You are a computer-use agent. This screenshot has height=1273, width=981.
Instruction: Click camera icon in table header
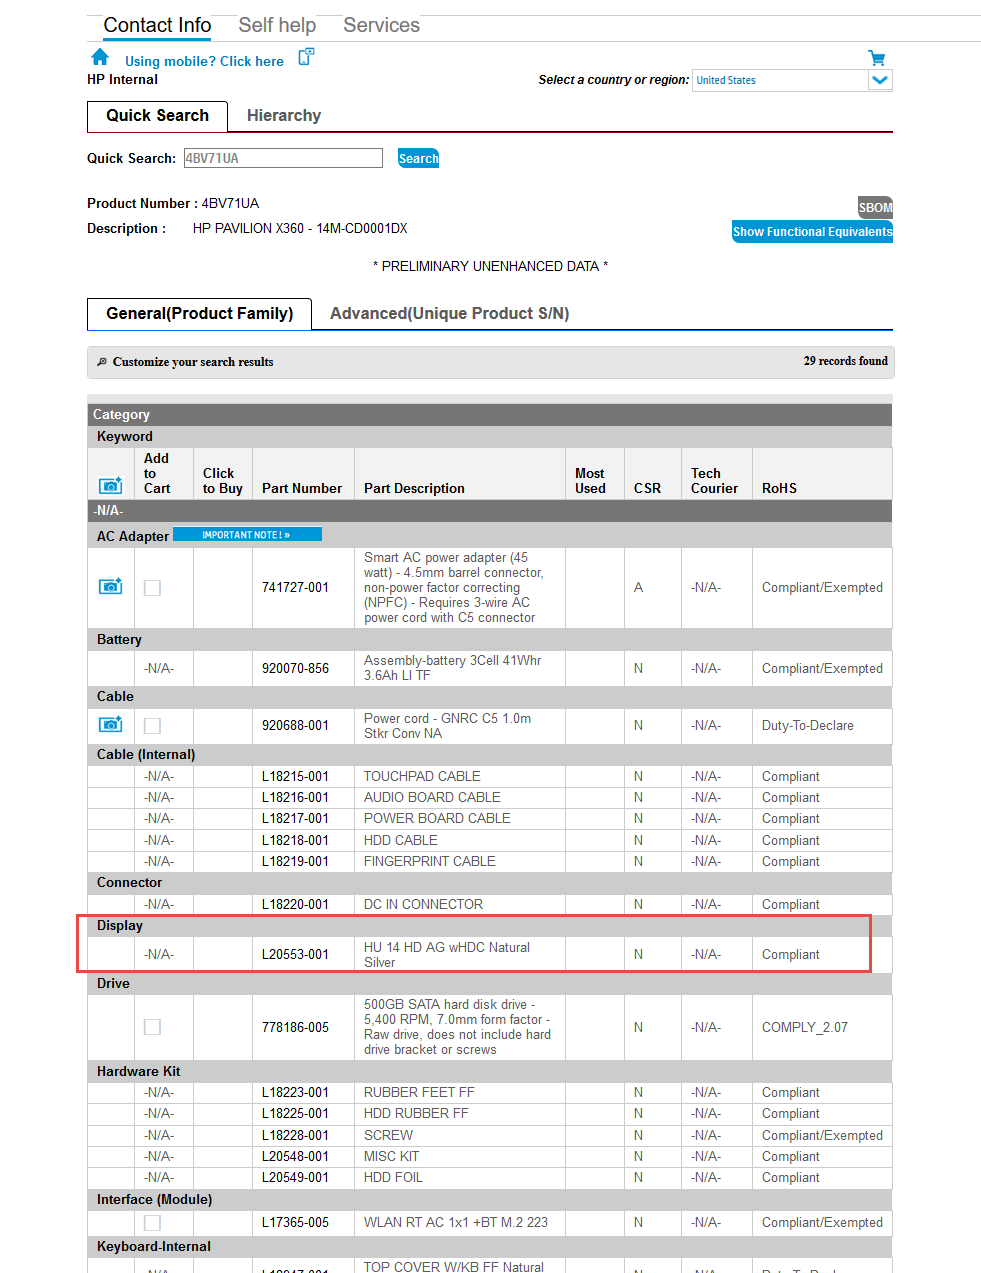click(x=111, y=485)
